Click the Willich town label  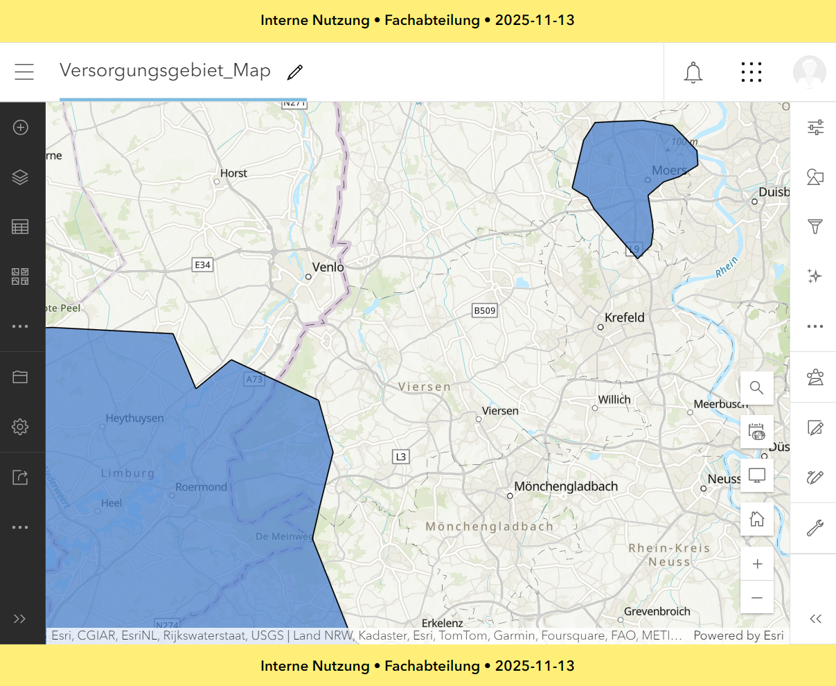614,400
